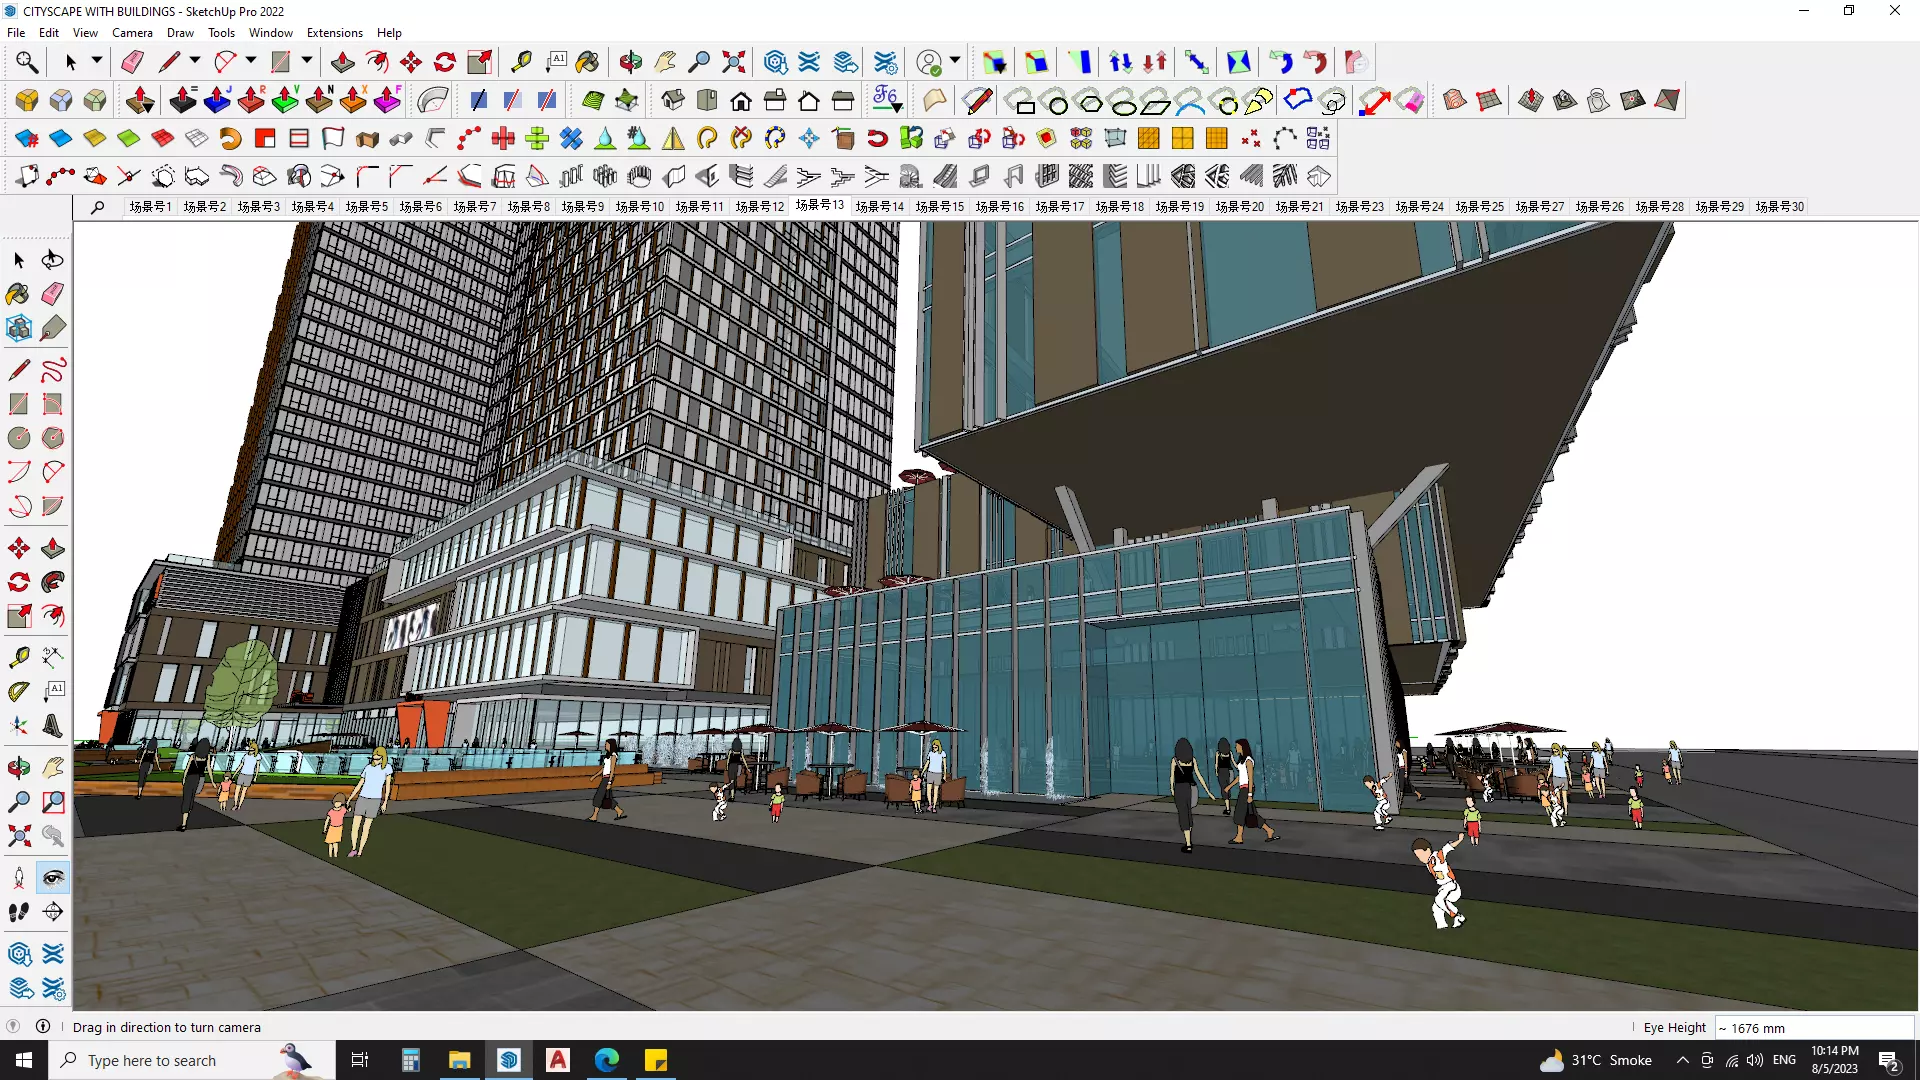The width and height of the screenshot is (1920, 1080).
Task: Activate the Follow Me tool in left toolbar
Action: [x=53, y=582]
